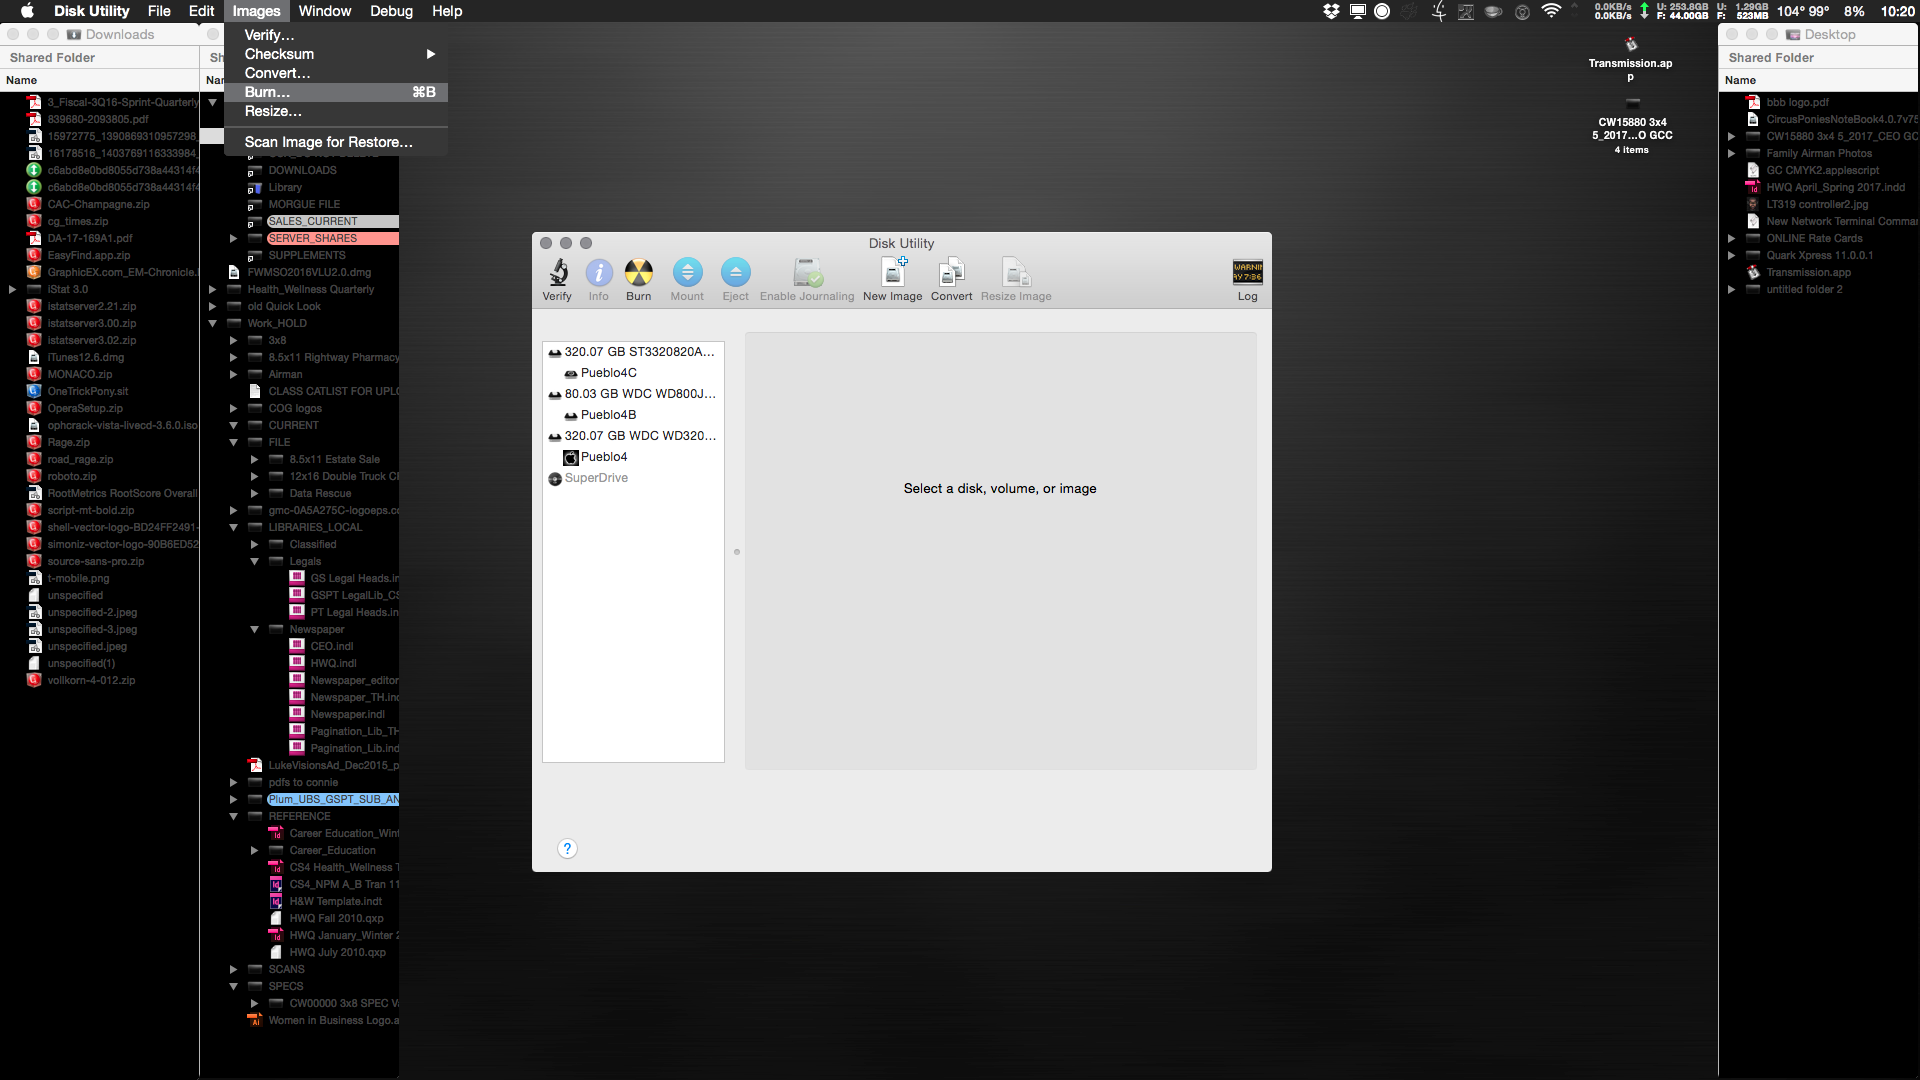1920x1080 pixels.
Task: Open the Log viewer icon
Action: 1247,272
